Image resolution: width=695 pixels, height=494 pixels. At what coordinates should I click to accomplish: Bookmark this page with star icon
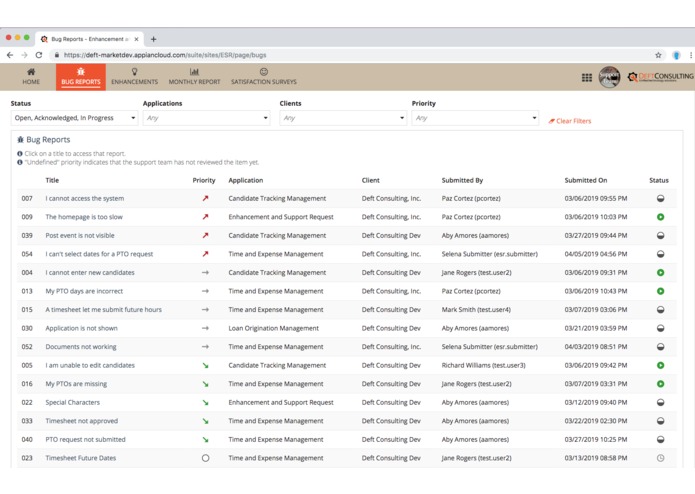(658, 55)
